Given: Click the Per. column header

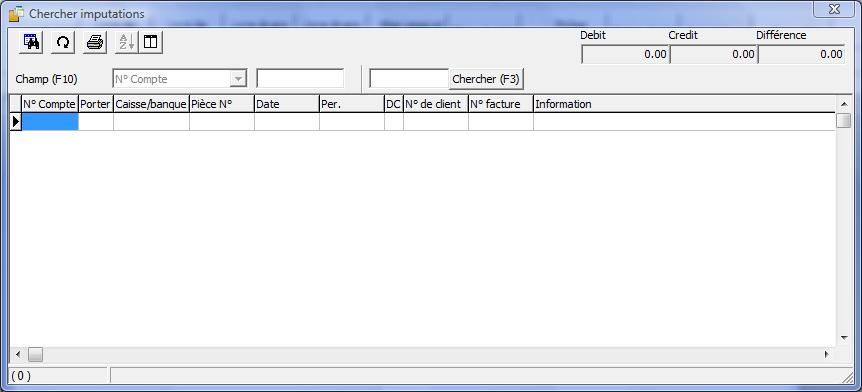Looking at the screenshot, I should coord(351,104).
